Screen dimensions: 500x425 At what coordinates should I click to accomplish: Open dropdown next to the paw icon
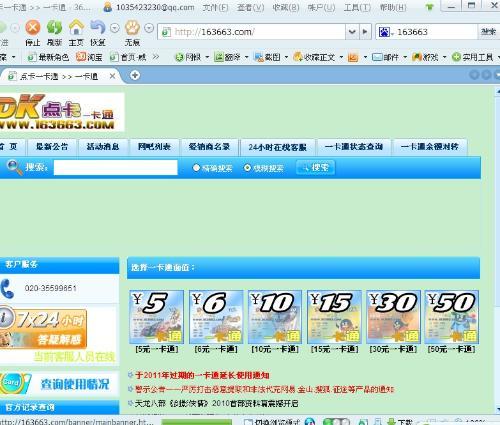pos(149,28)
